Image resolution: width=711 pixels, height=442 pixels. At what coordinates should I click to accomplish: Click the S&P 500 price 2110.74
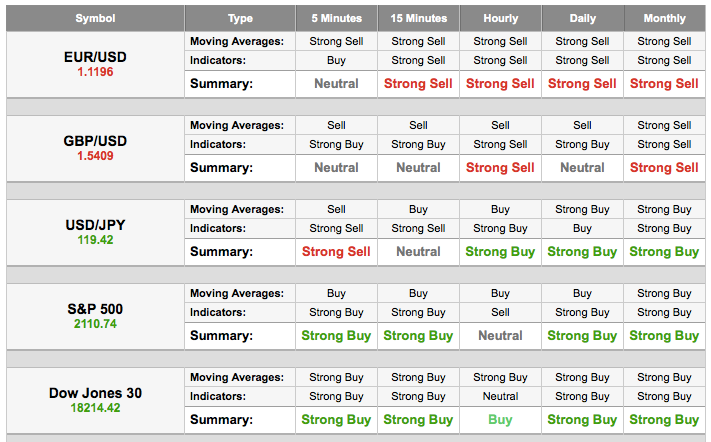pyautogui.click(x=95, y=324)
